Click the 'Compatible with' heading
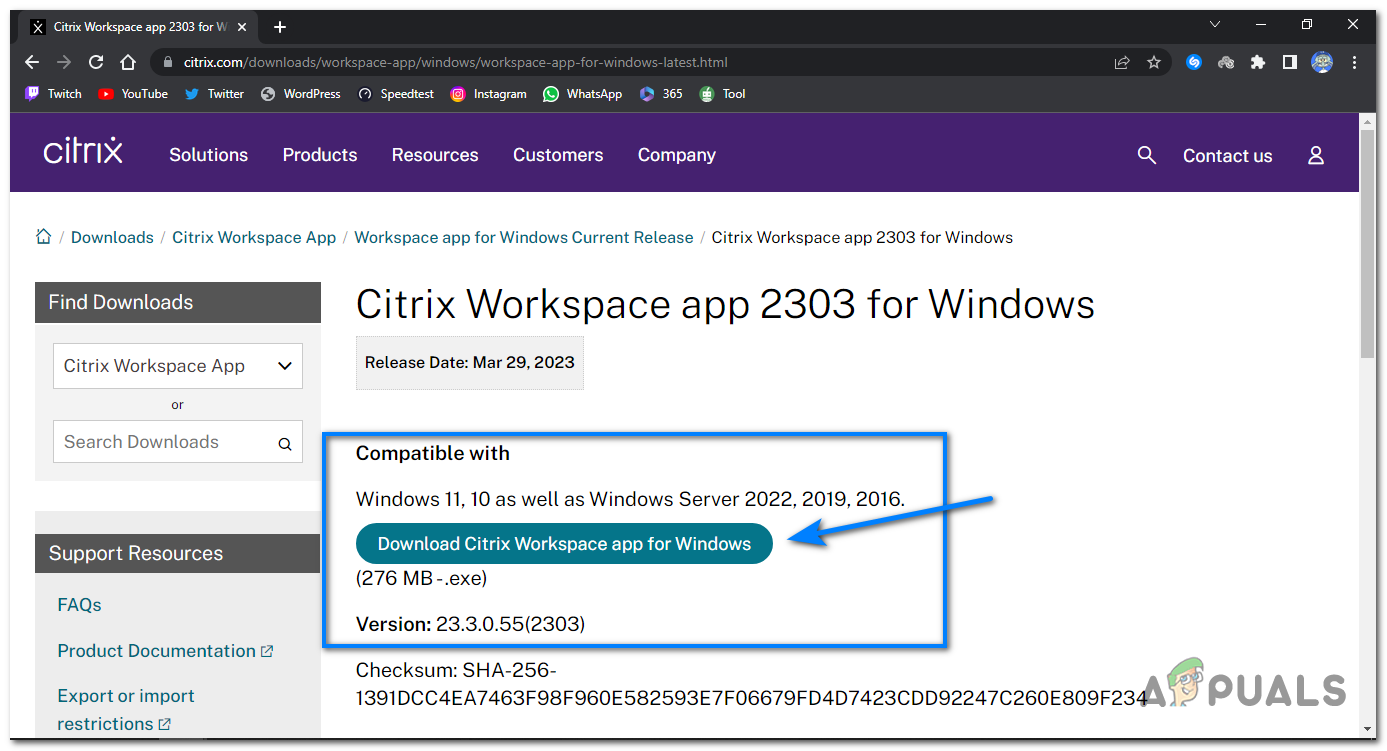This screenshot has width=1387, height=751. click(x=433, y=453)
